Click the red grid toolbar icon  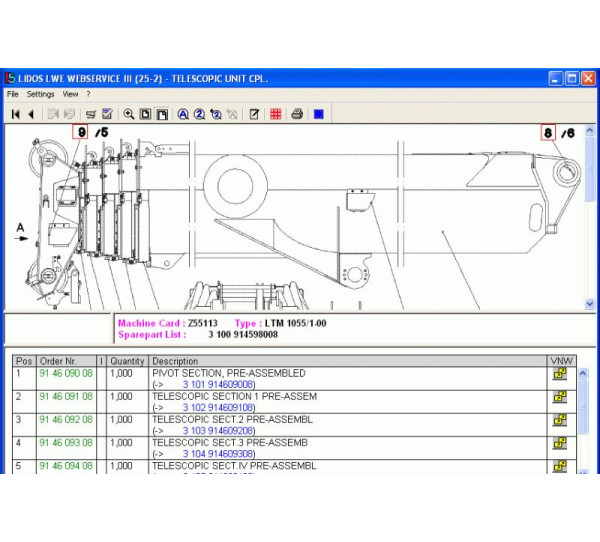[x=275, y=114]
